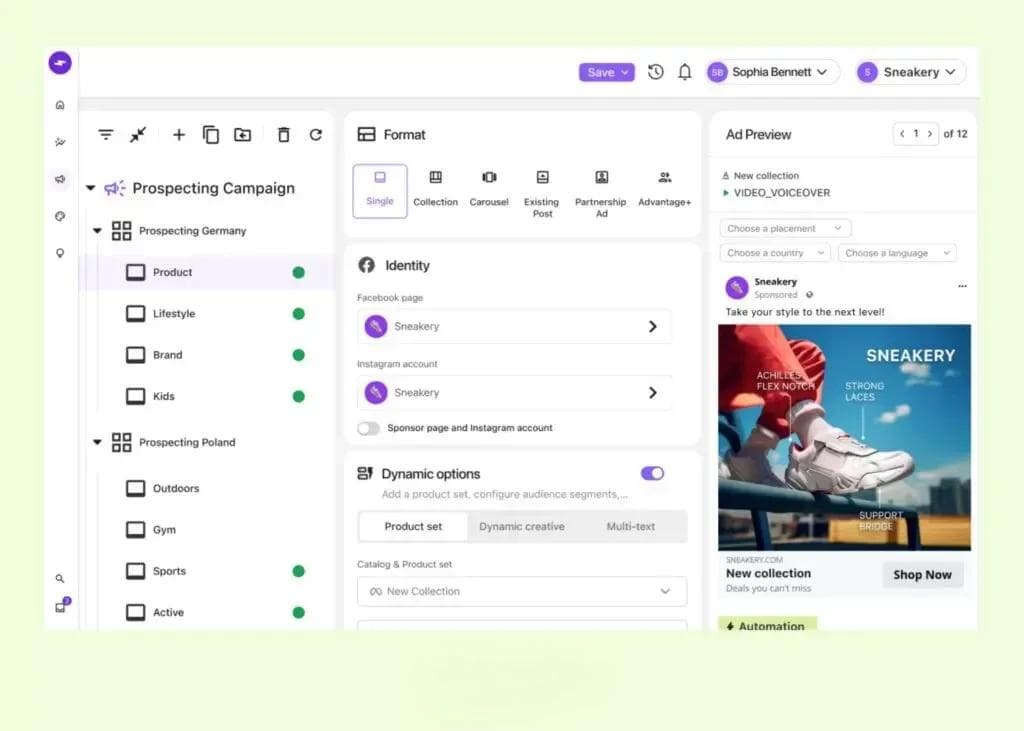This screenshot has height=731, width=1024.
Task: Select the Collection format
Action: click(x=435, y=190)
